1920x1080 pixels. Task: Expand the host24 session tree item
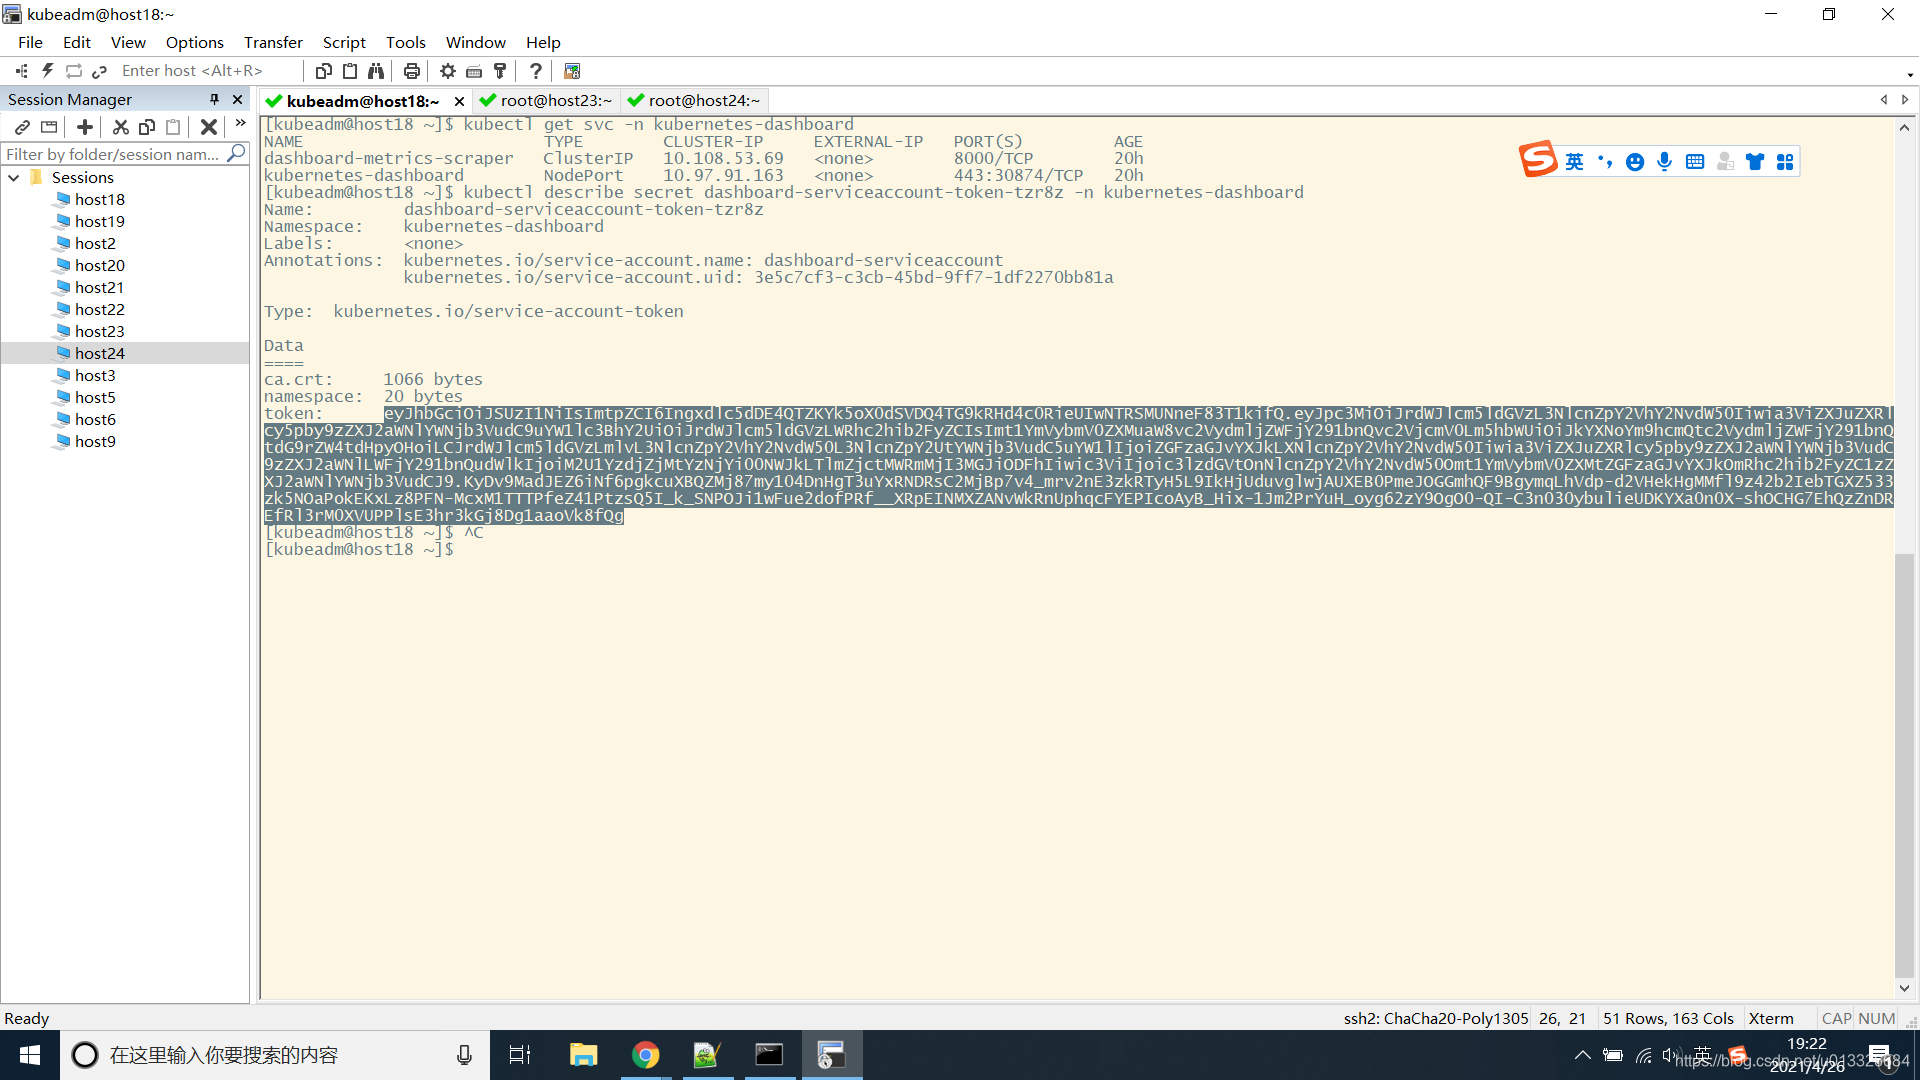tap(99, 352)
